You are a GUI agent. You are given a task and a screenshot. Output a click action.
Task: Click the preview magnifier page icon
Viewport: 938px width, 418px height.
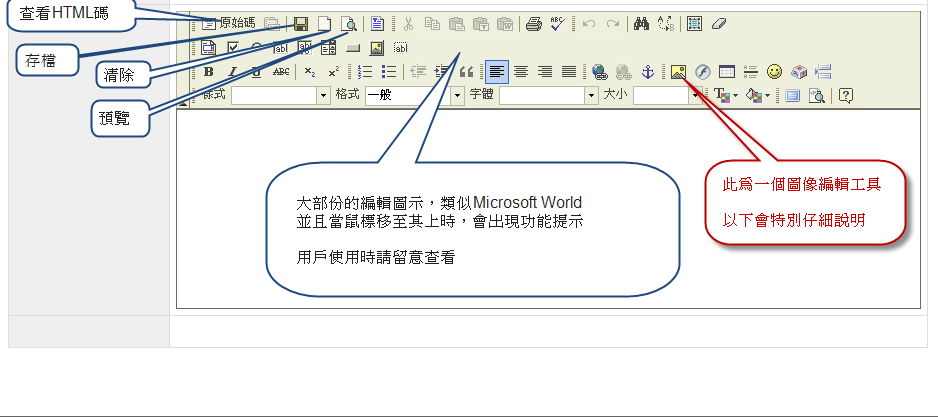point(348,22)
